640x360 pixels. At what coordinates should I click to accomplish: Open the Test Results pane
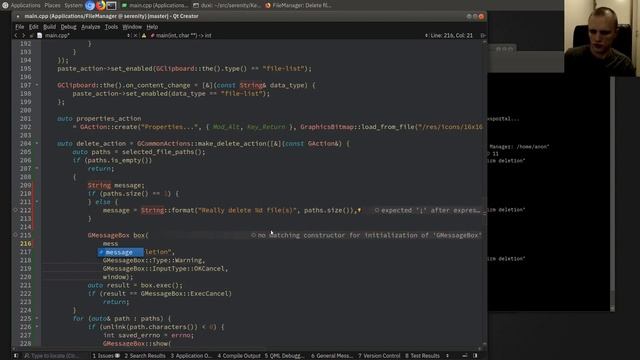[422, 356]
